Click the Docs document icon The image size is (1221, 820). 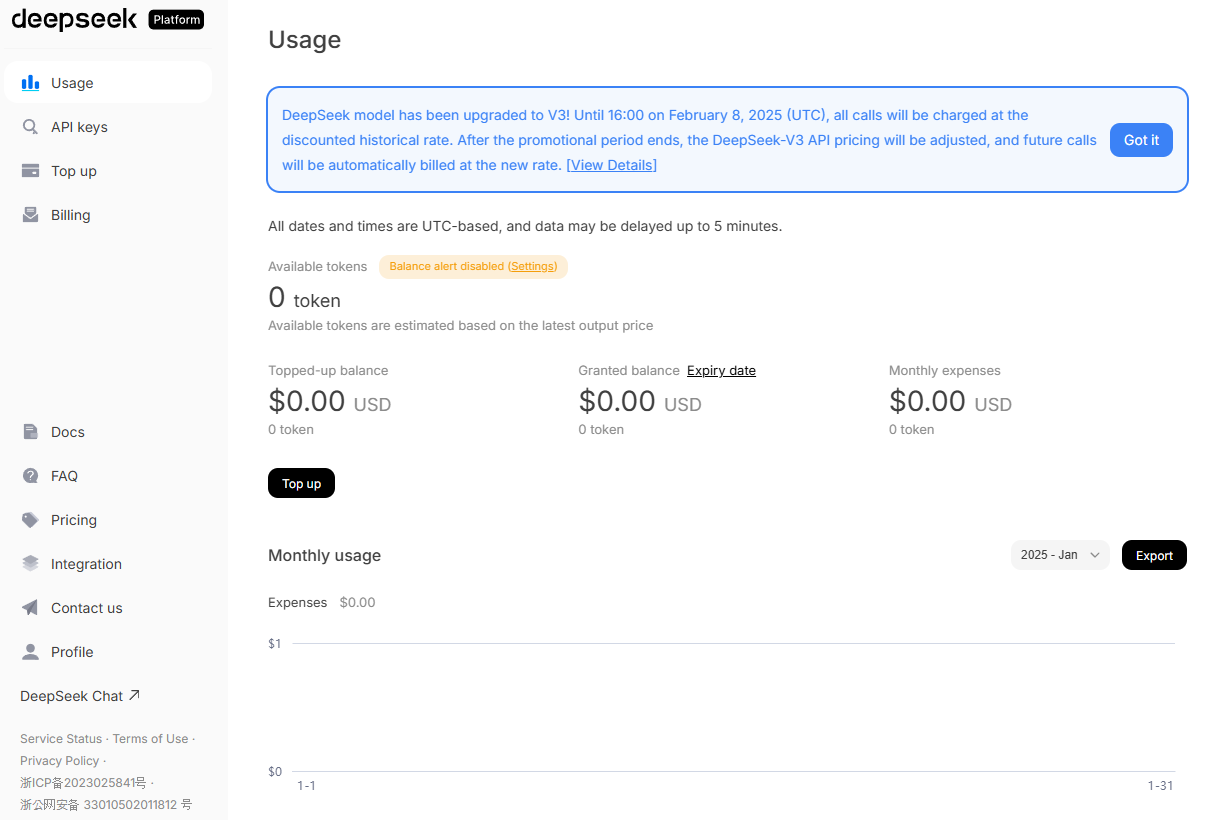31,432
